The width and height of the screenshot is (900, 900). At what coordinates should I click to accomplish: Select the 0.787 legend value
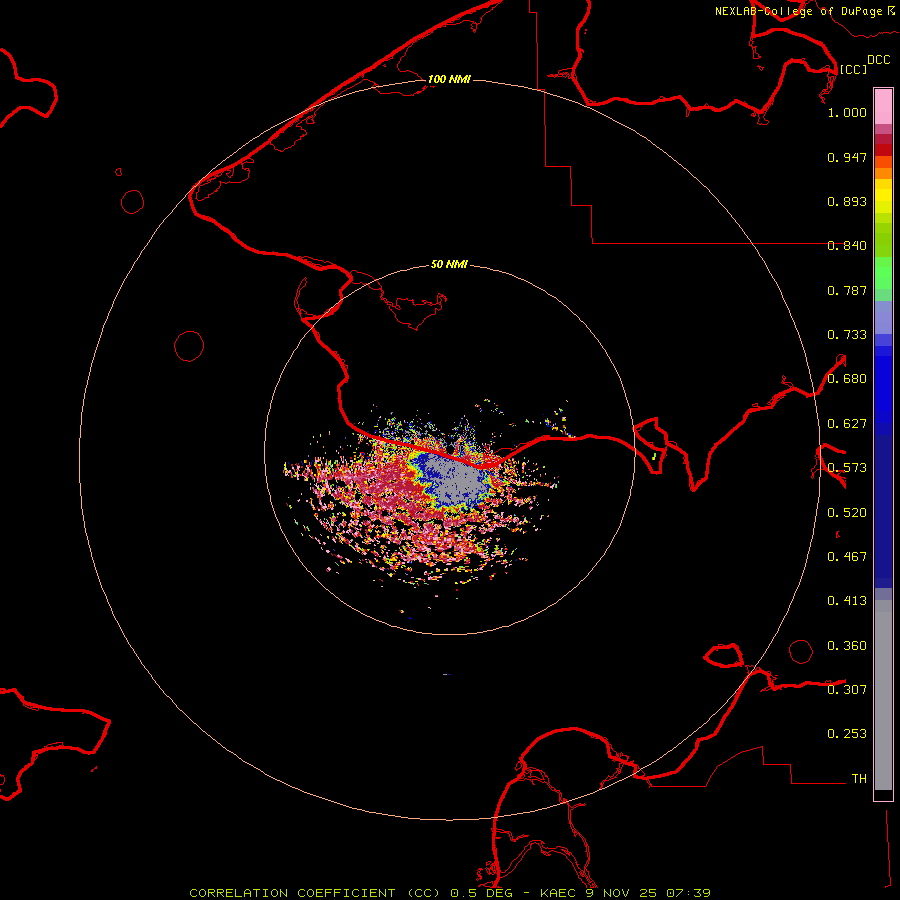(x=847, y=290)
